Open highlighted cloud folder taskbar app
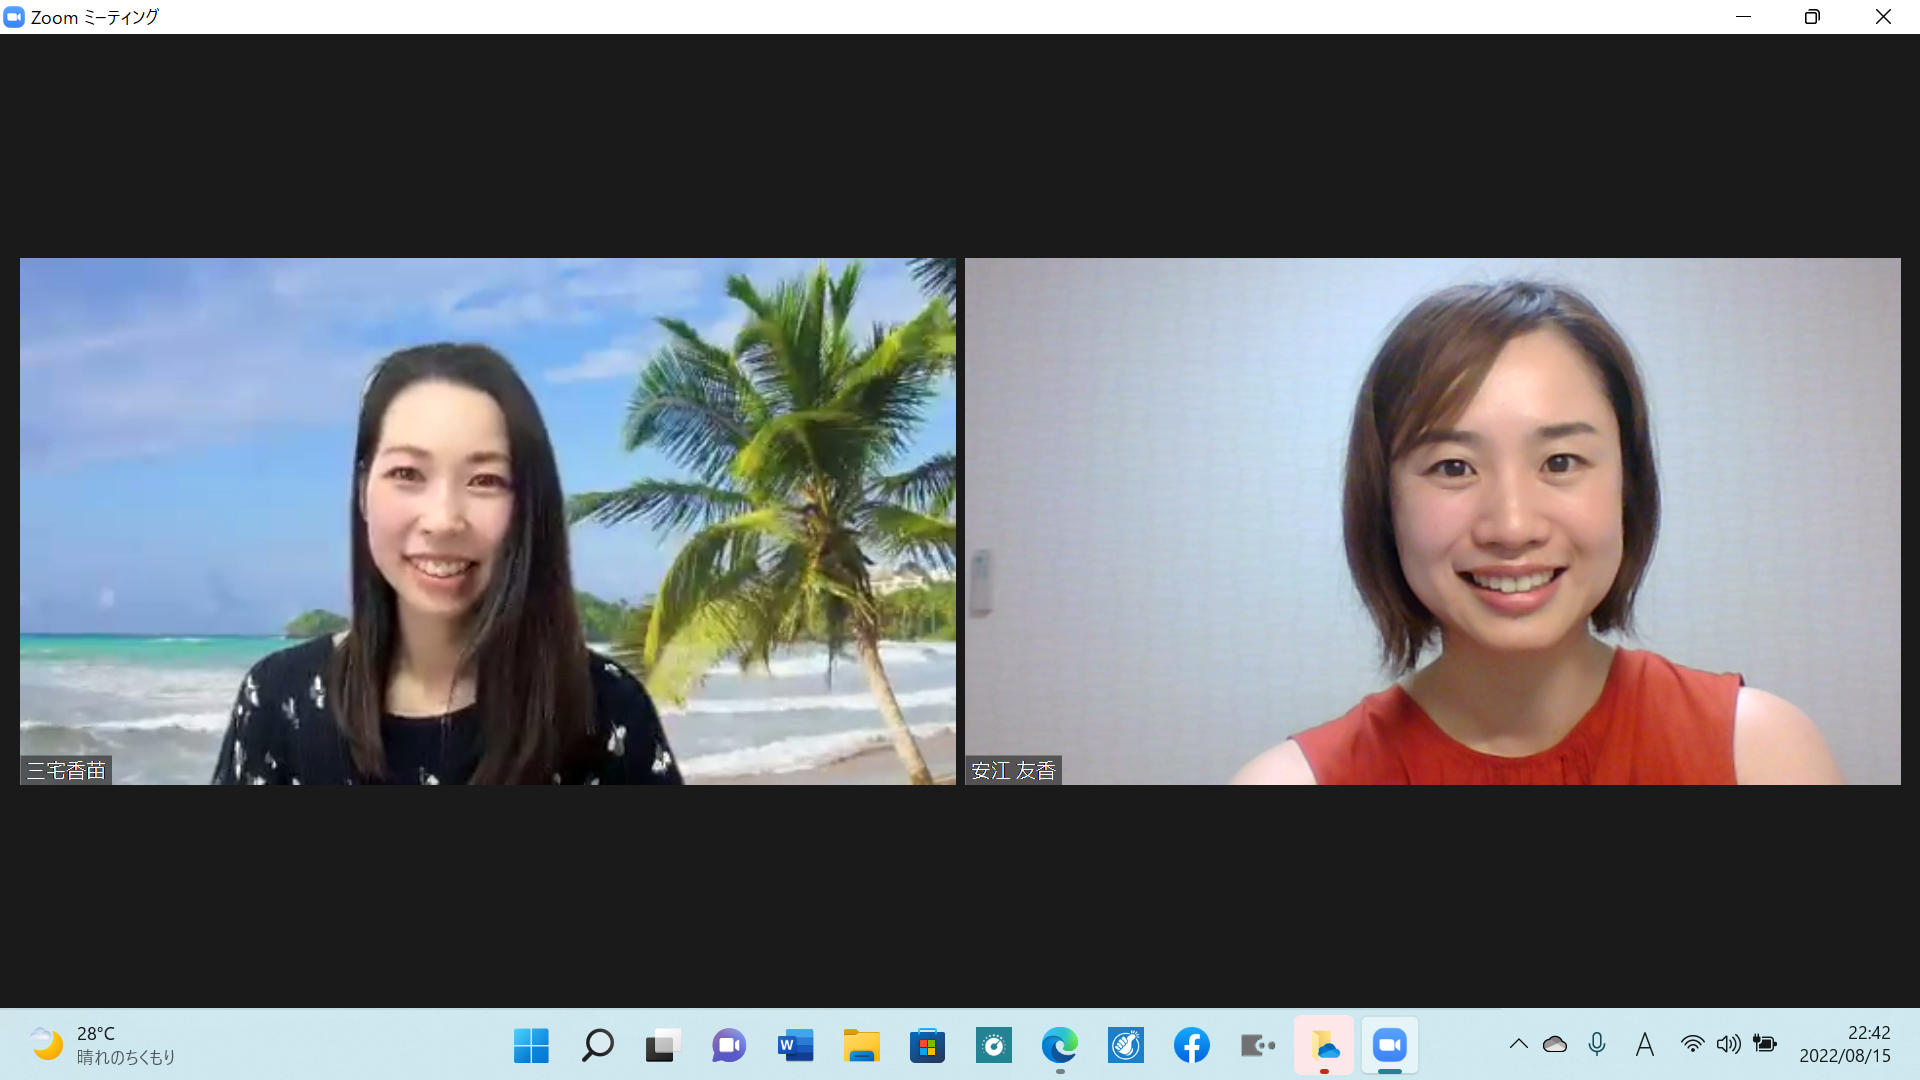 point(1324,1046)
